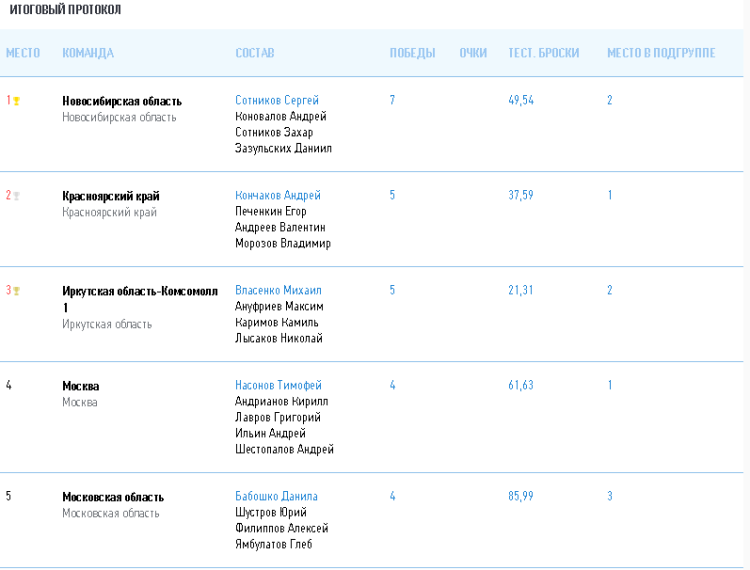Select the Власенко Михаил link
This screenshot has width=750, height=570.
(x=278, y=290)
